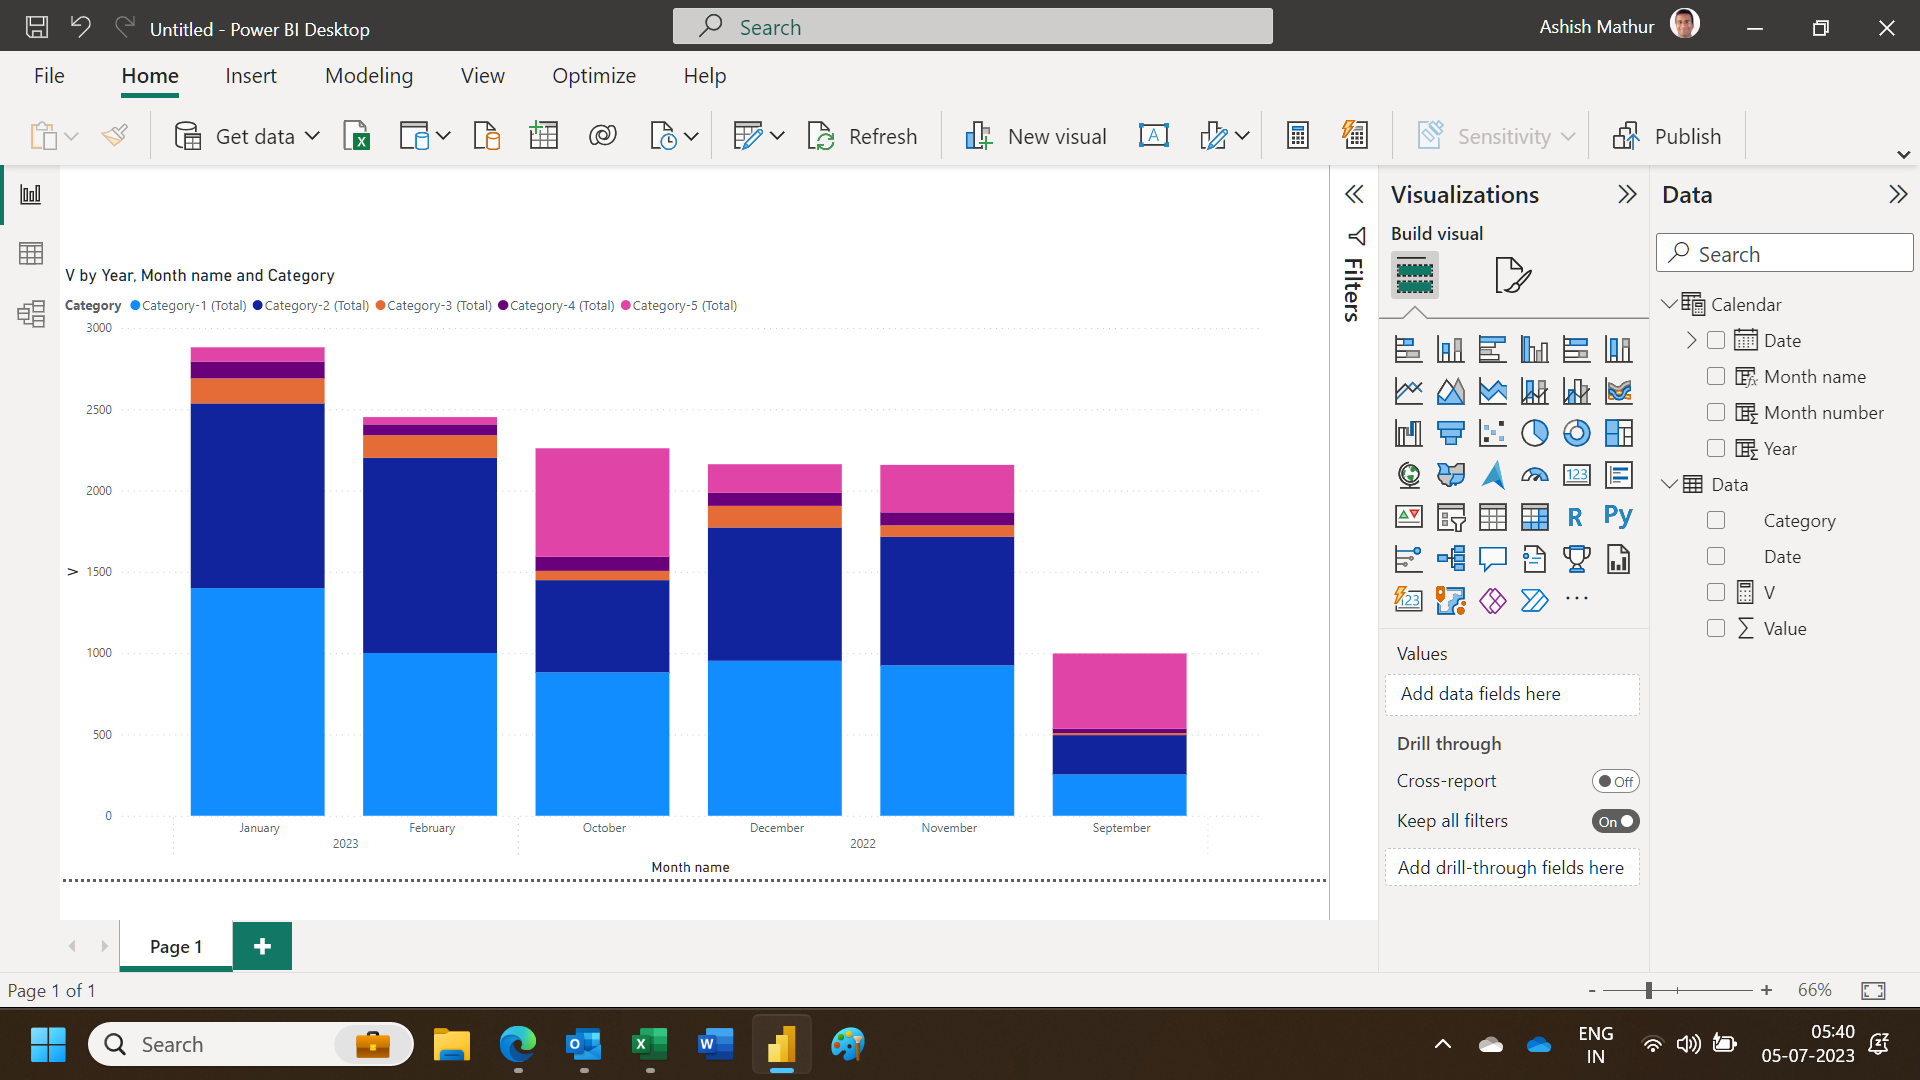Check the Month name field
Viewport: 1920px width, 1080px height.
[1716, 376]
